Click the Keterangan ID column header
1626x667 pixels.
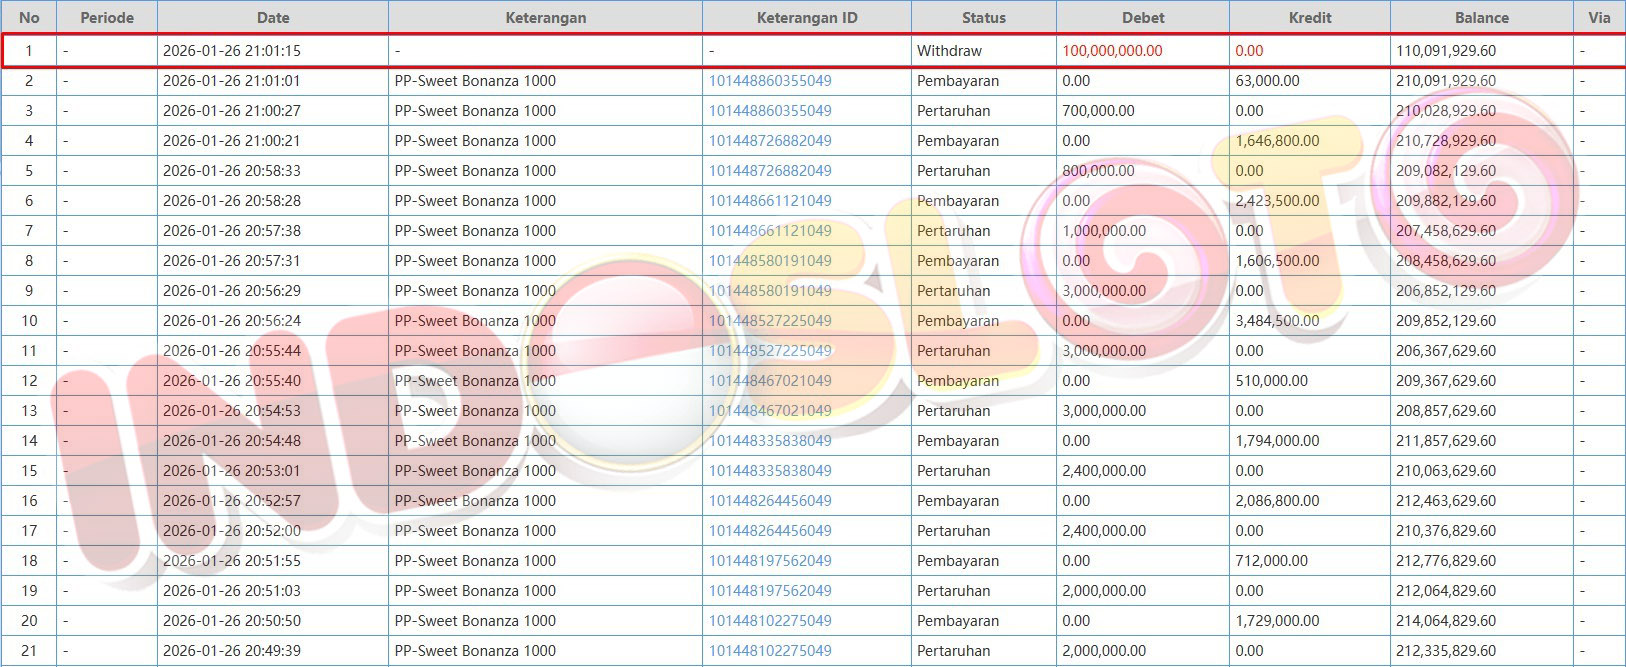tap(806, 17)
